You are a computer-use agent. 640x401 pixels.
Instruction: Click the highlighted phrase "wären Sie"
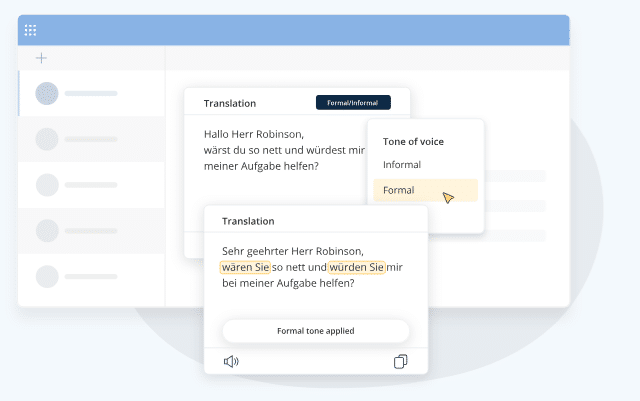246,267
